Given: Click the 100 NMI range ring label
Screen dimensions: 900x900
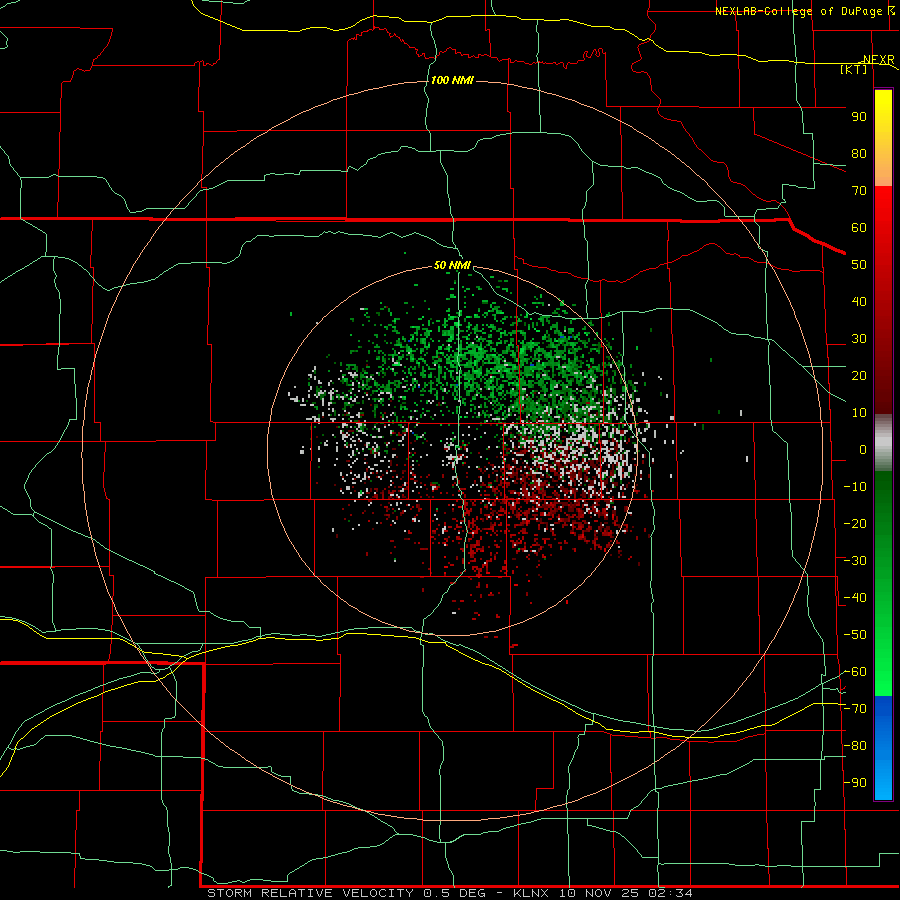Looking at the screenshot, I should [x=452, y=80].
